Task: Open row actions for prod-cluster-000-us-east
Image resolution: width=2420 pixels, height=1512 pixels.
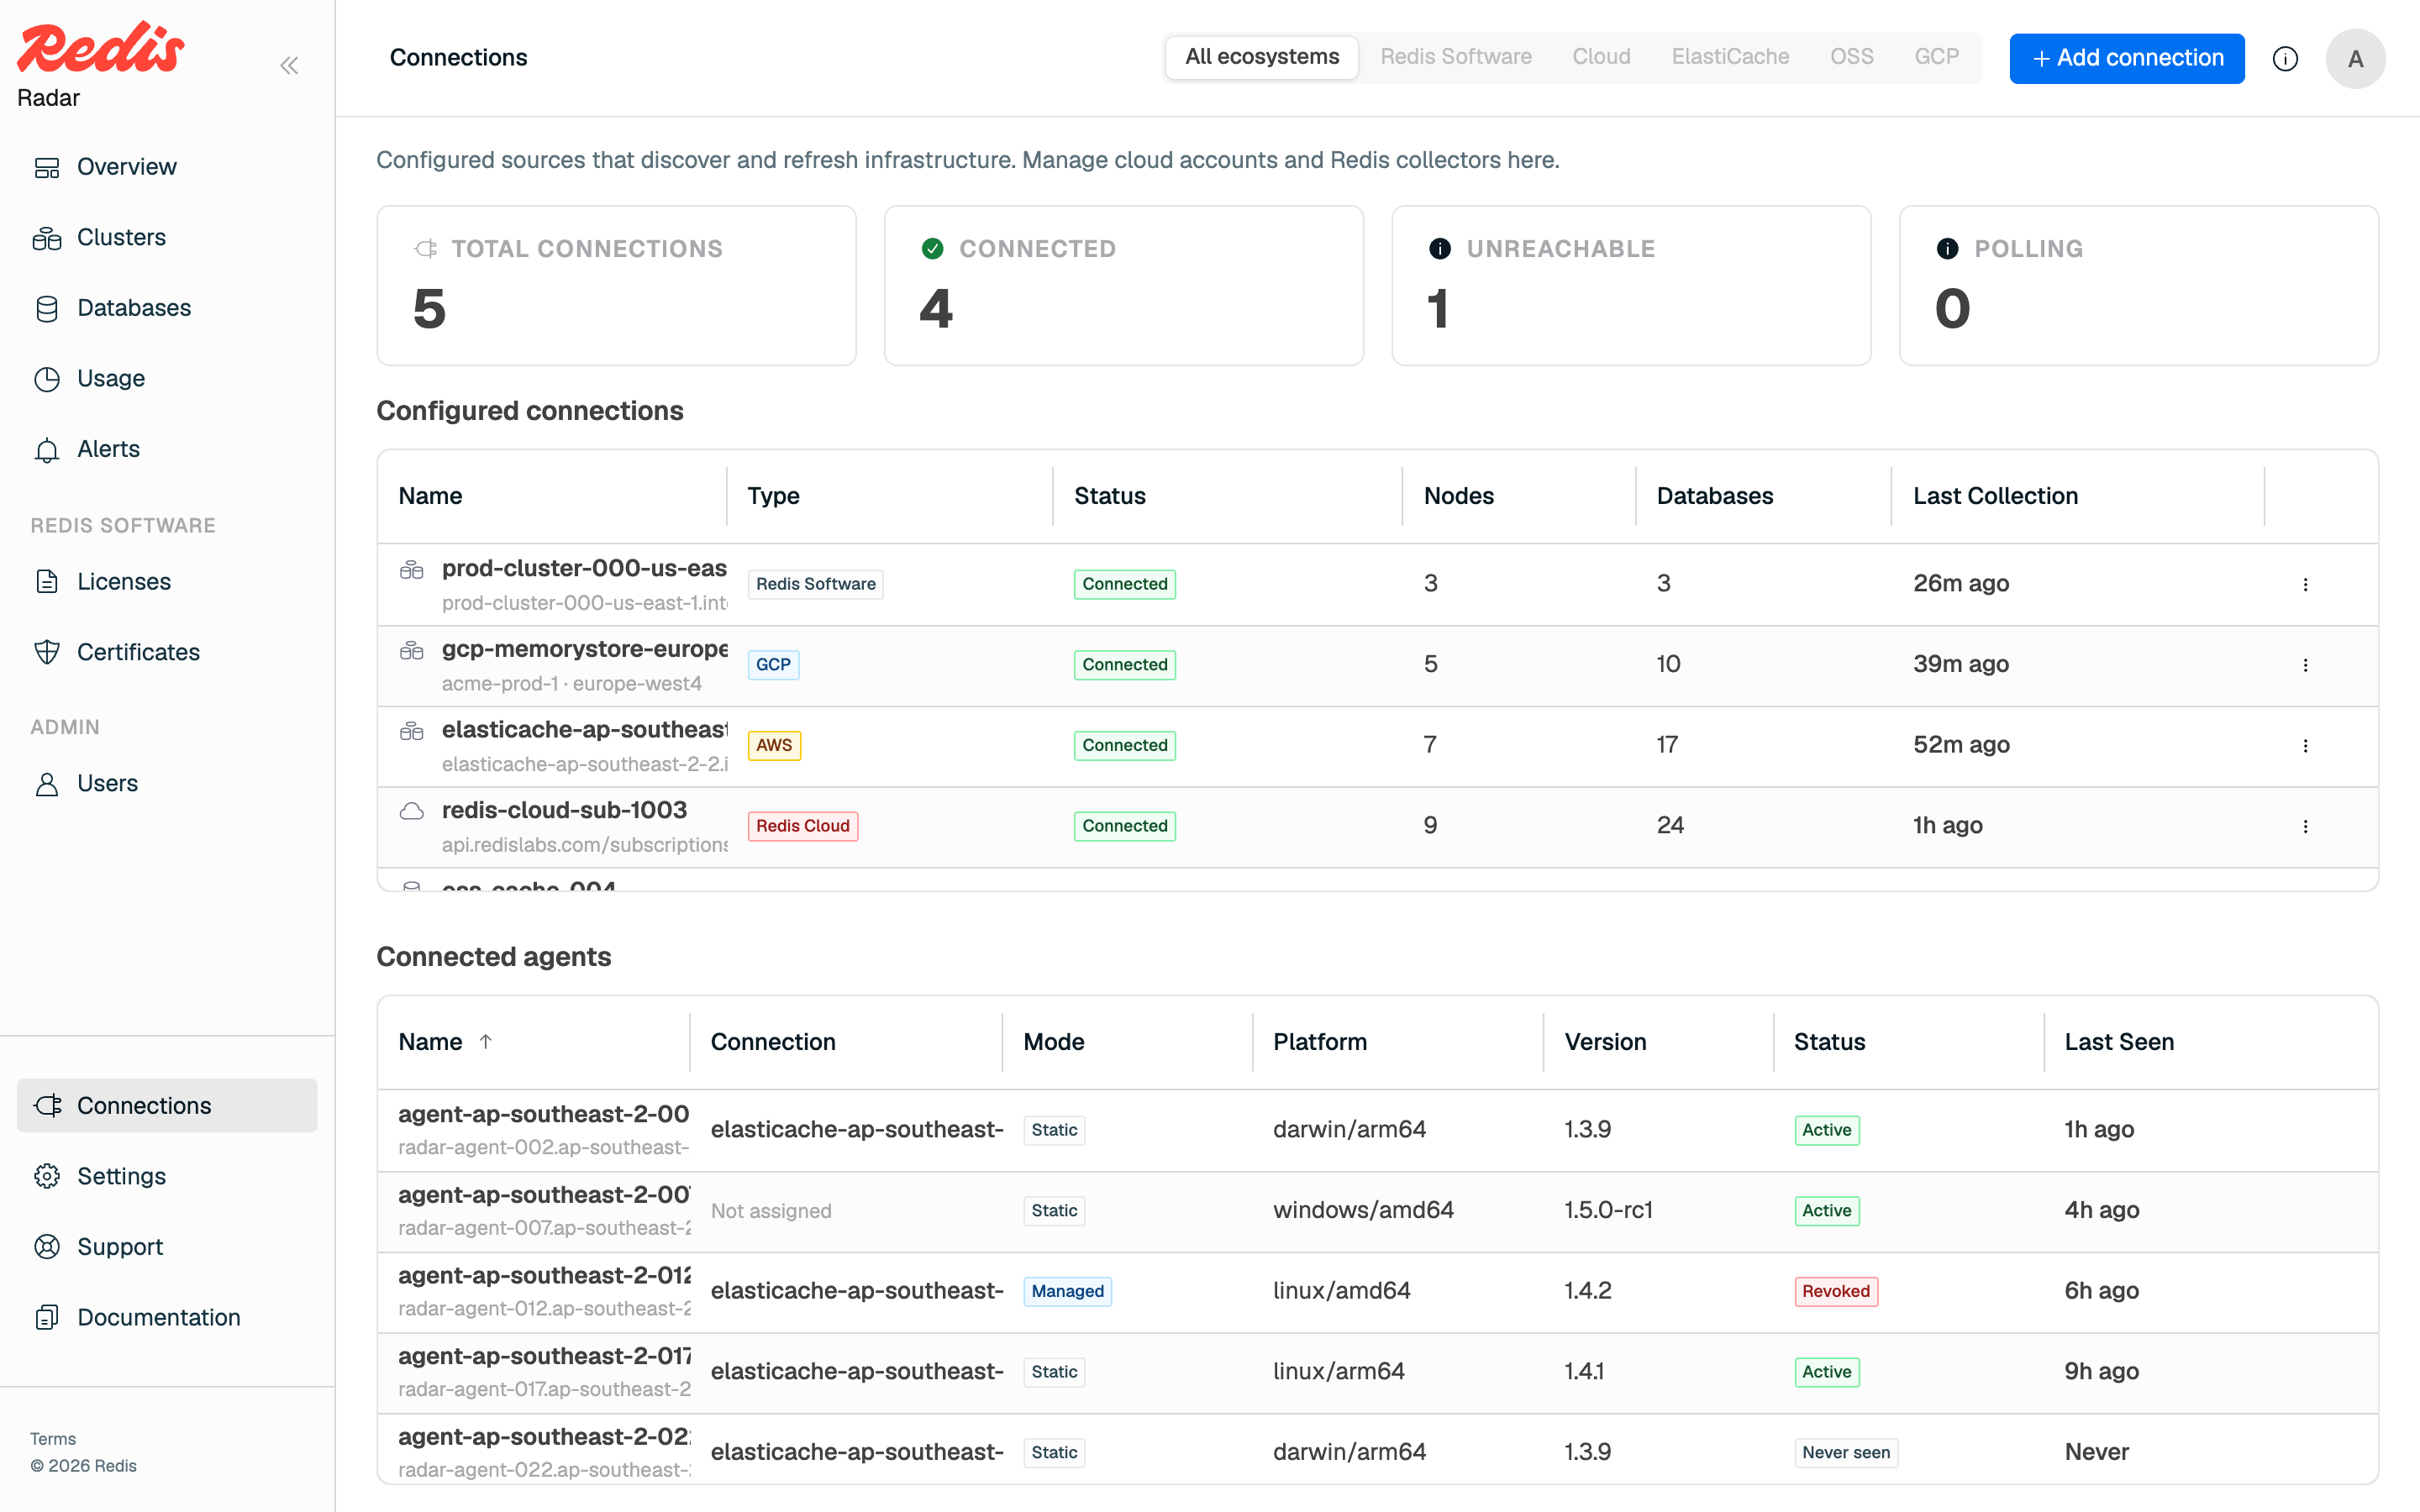Action: [x=2305, y=584]
